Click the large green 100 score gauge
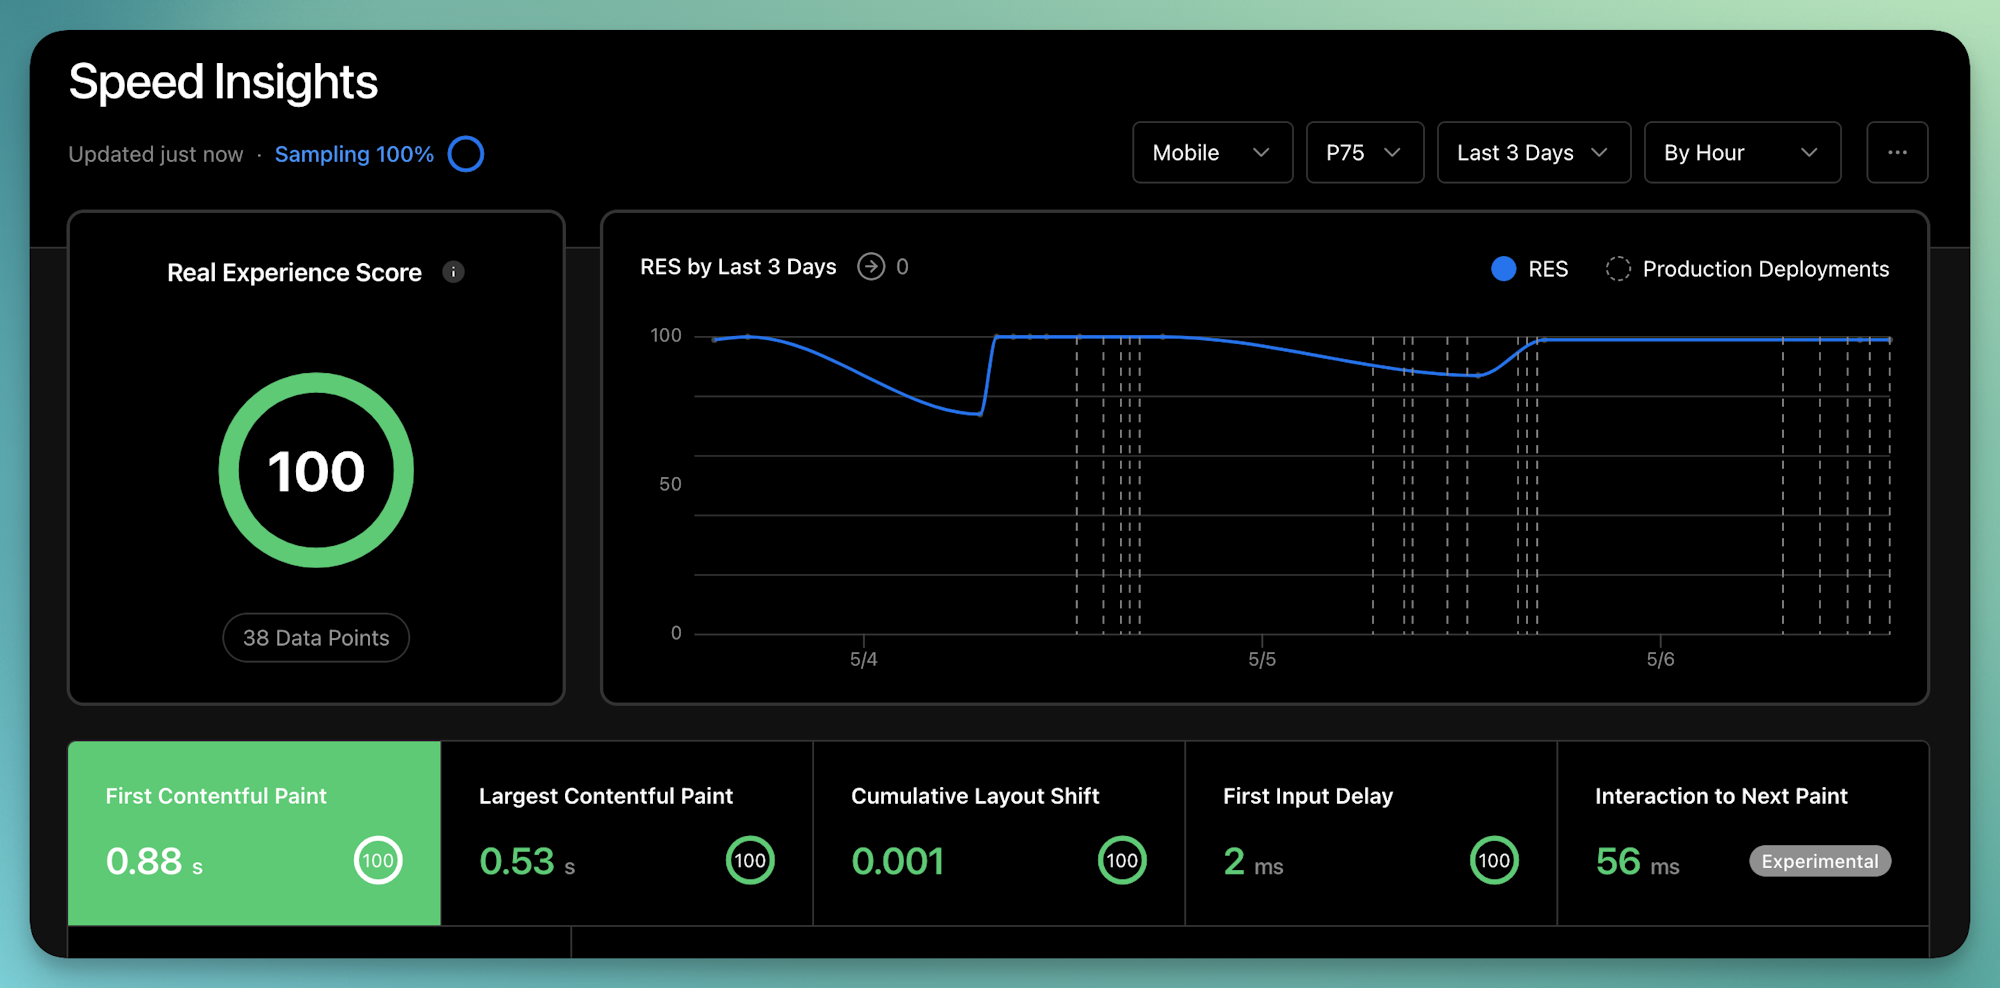Image resolution: width=2000 pixels, height=988 pixels. coord(316,470)
